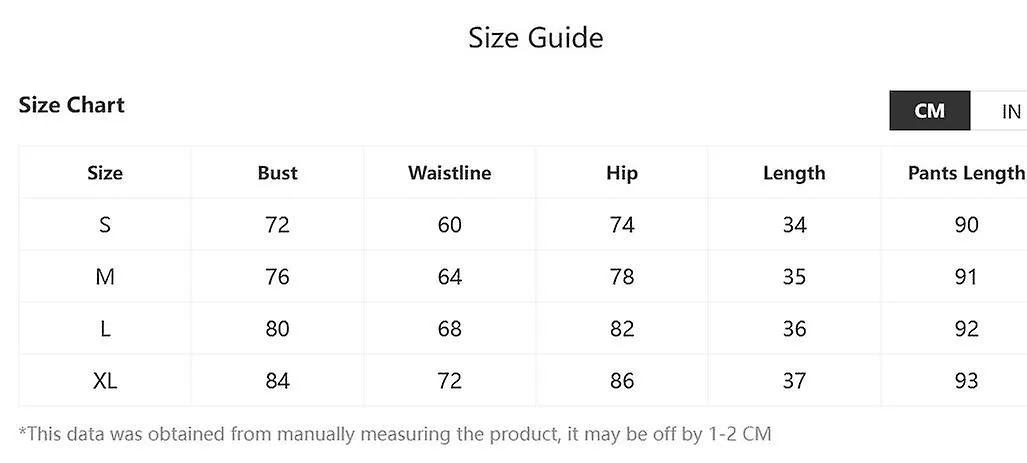Select the M size row label
Image resolution: width=1027 pixels, height=463 pixels.
pyautogui.click(x=105, y=276)
